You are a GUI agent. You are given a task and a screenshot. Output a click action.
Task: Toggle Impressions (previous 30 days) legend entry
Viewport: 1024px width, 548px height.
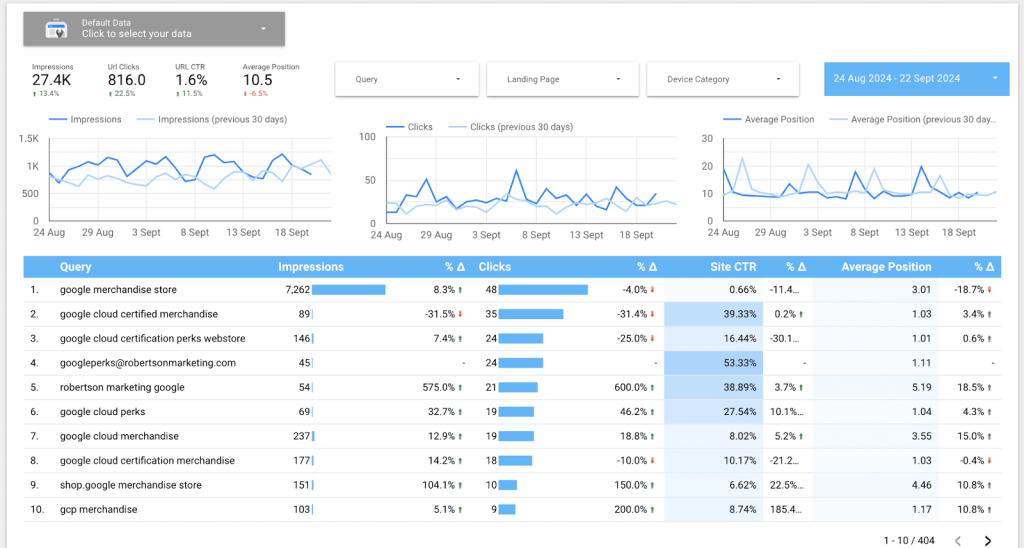212,120
